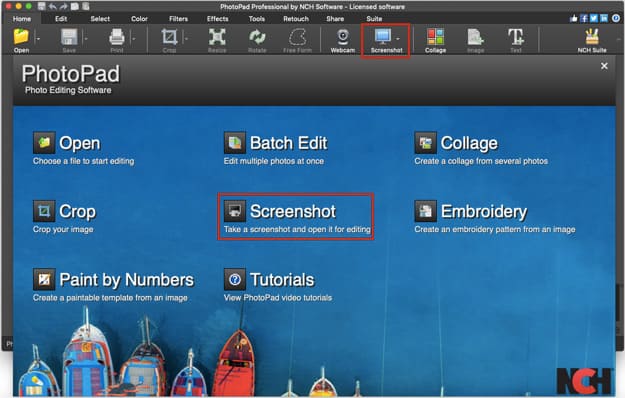Expand the Crop dropdown arrow in toolbar
625x398 pixels.
(x=186, y=39)
